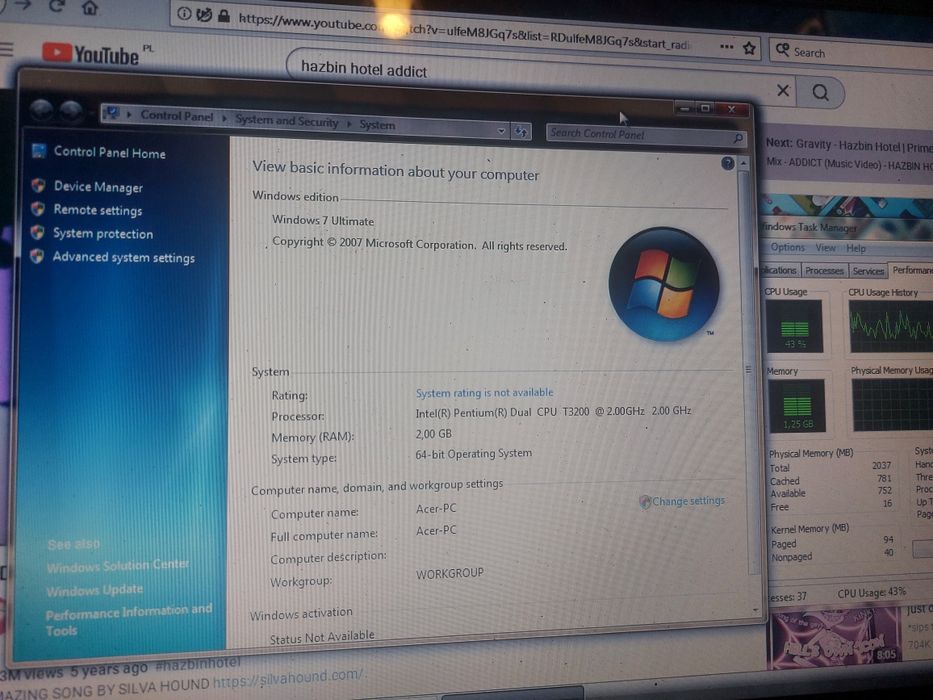This screenshot has height=700, width=933.
Task: Click the System protection shield icon
Action: (37, 232)
